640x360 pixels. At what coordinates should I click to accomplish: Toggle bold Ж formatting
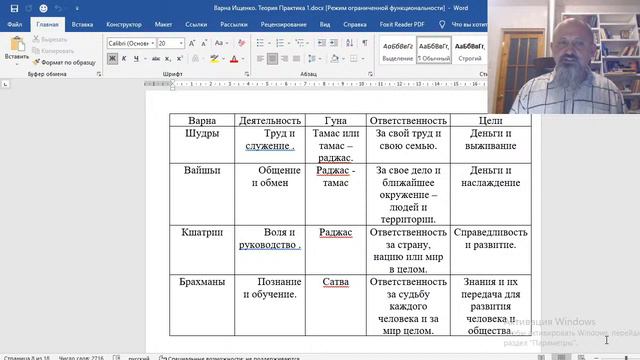[x=112, y=59]
